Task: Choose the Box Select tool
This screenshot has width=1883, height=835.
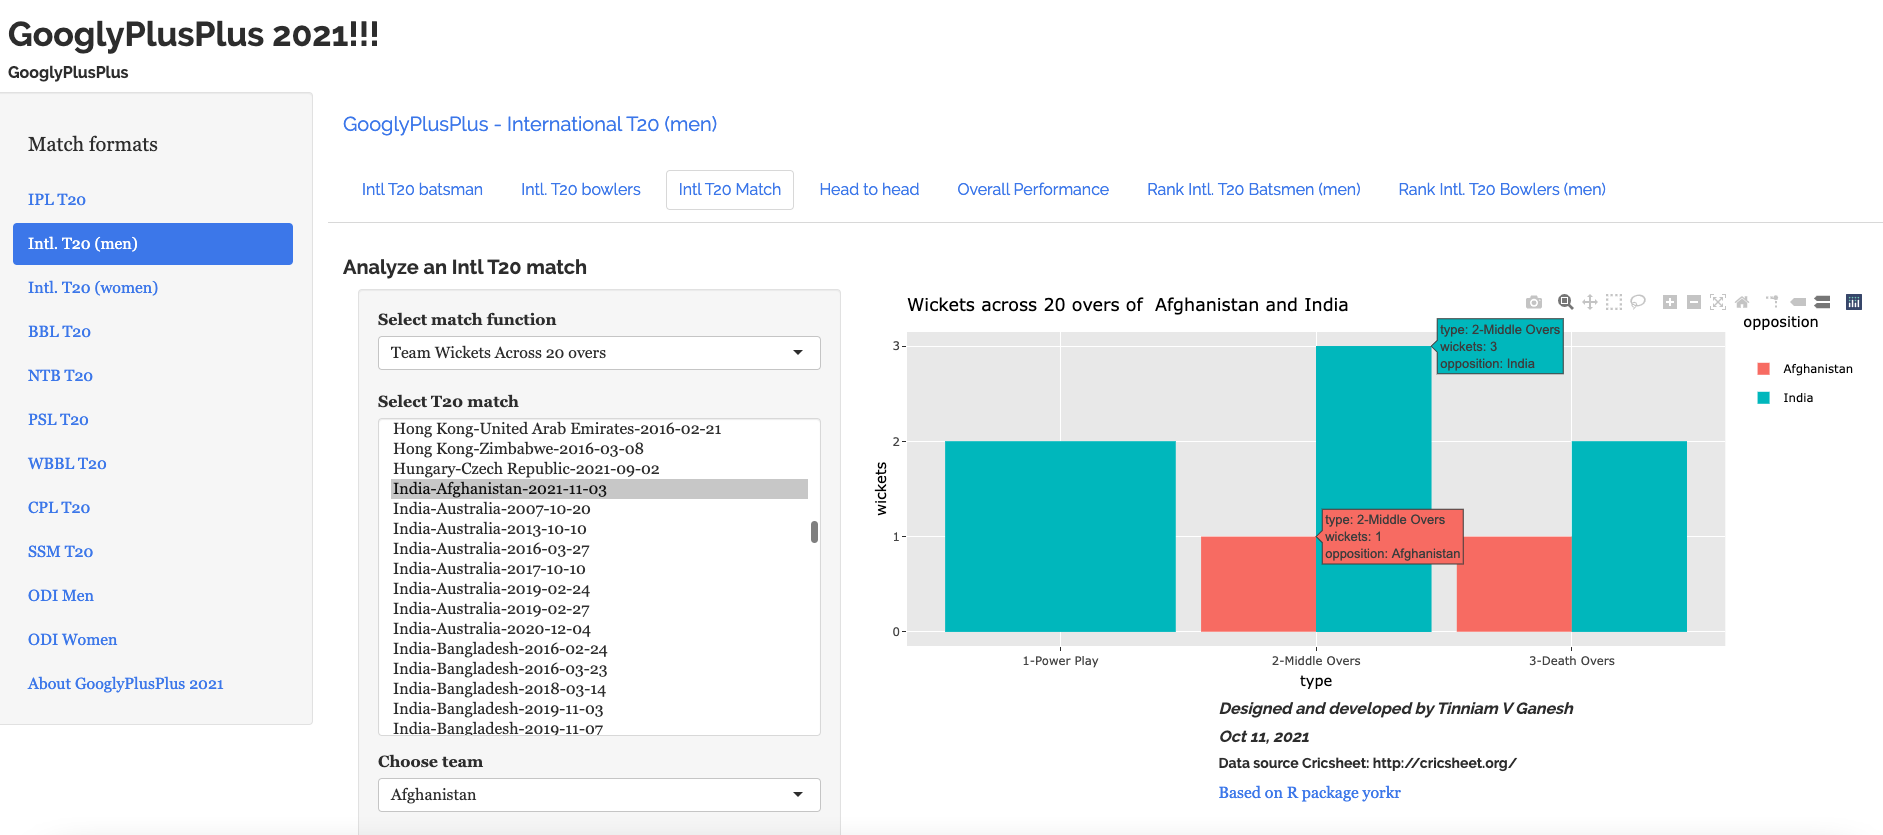Action: pos(1614,302)
